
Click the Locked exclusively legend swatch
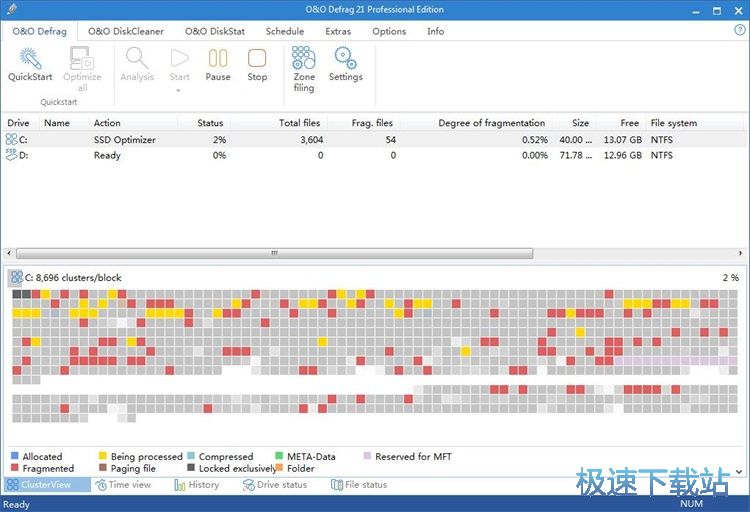[x=191, y=467]
